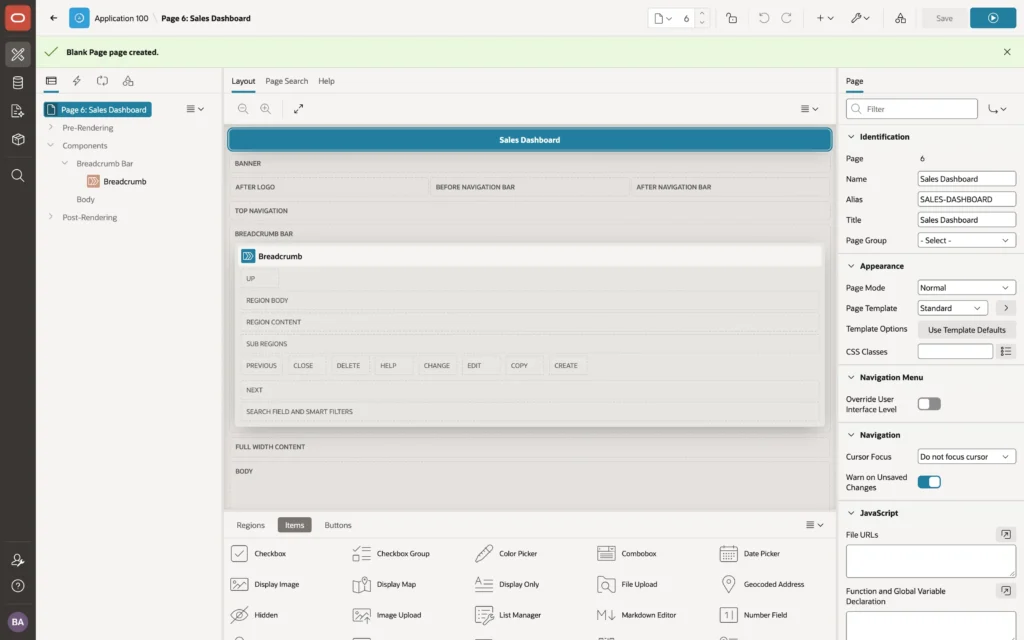Switch to Processing tab icon
Image resolution: width=1024 pixels, height=640 pixels.
[x=103, y=81]
